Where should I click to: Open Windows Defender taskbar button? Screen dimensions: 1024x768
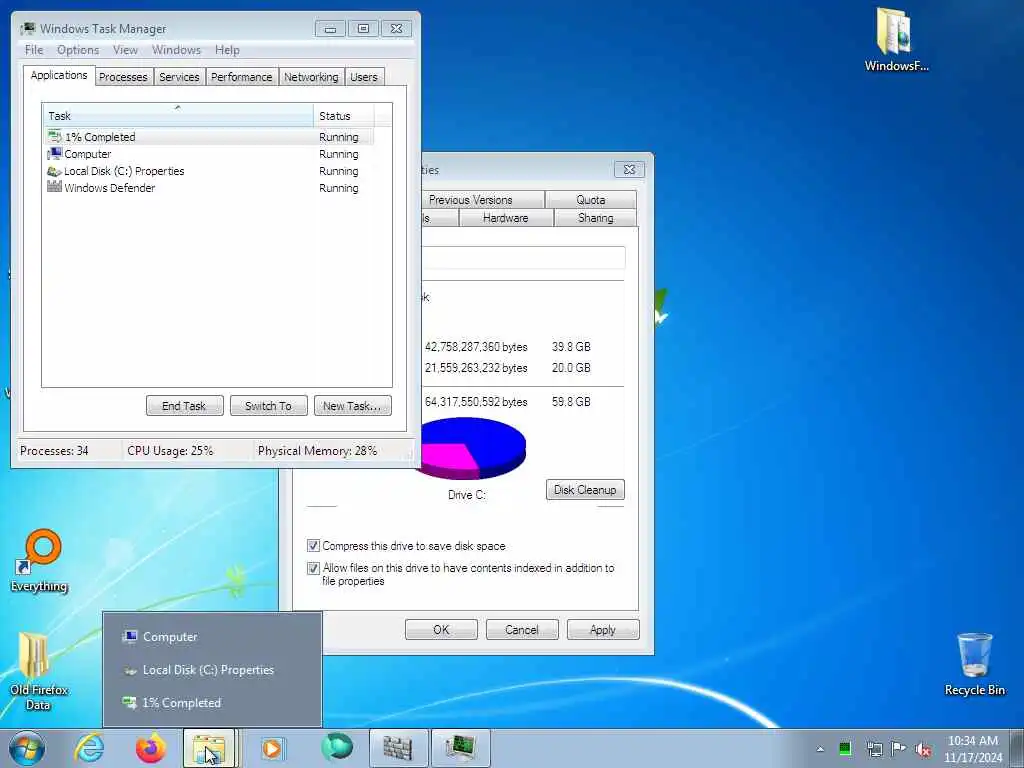398,748
